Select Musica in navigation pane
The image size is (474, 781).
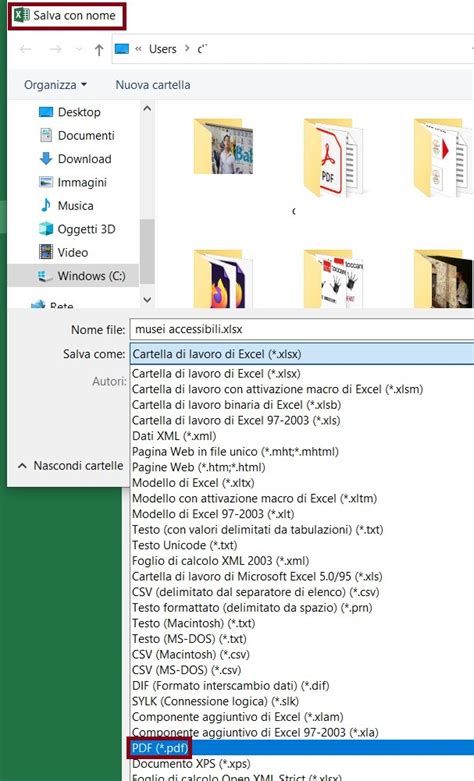tap(75, 206)
